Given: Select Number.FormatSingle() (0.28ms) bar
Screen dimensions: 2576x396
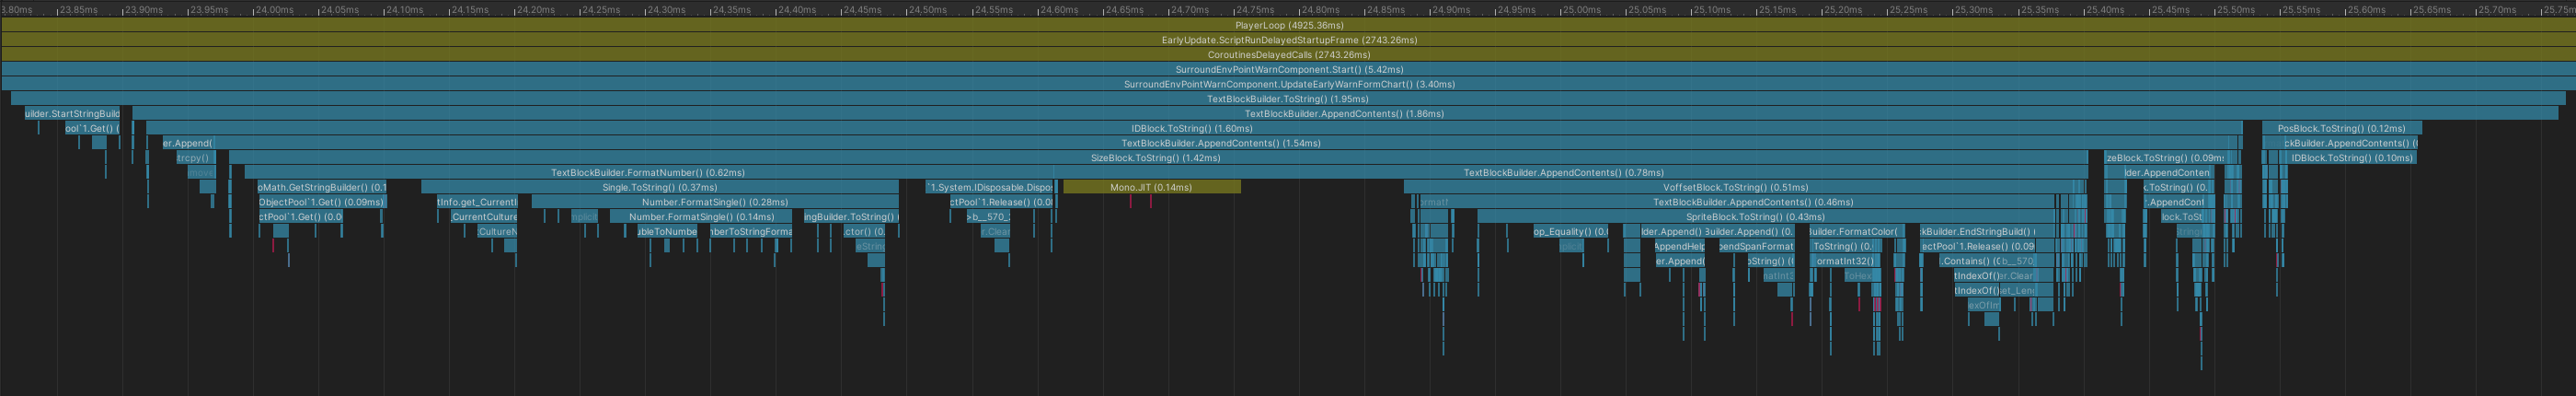Looking at the screenshot, I should point(714,202).
